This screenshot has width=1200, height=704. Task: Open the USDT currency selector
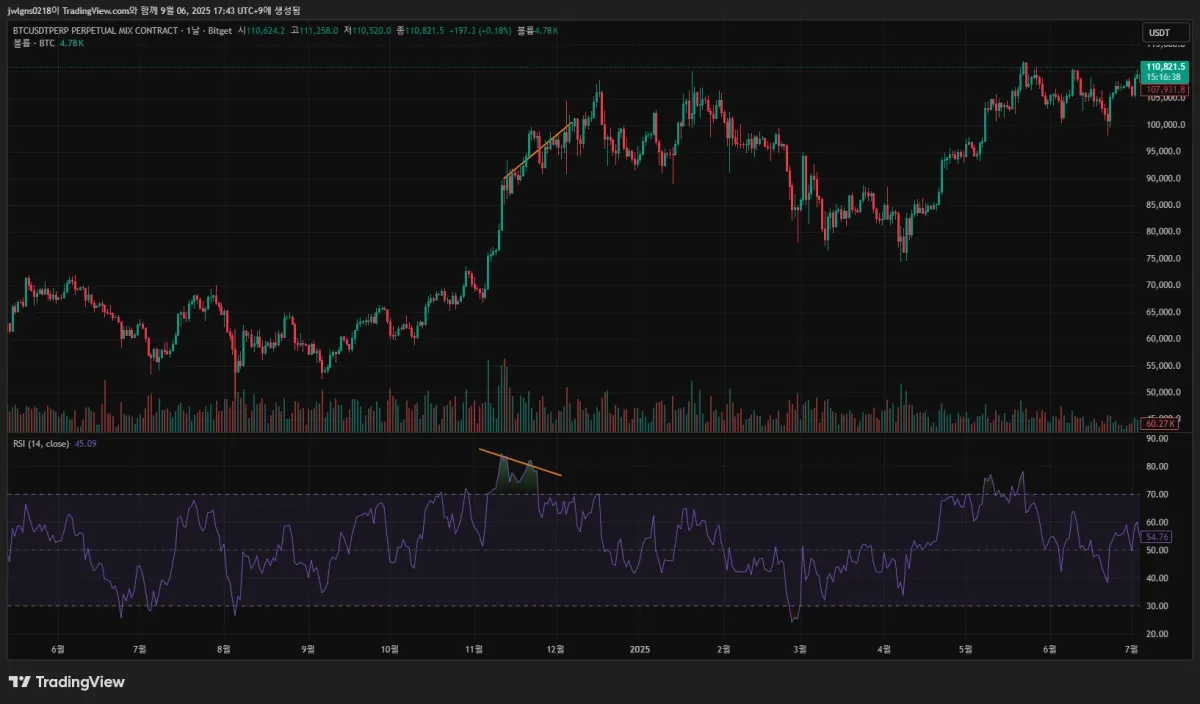(x=1158, y=33)
